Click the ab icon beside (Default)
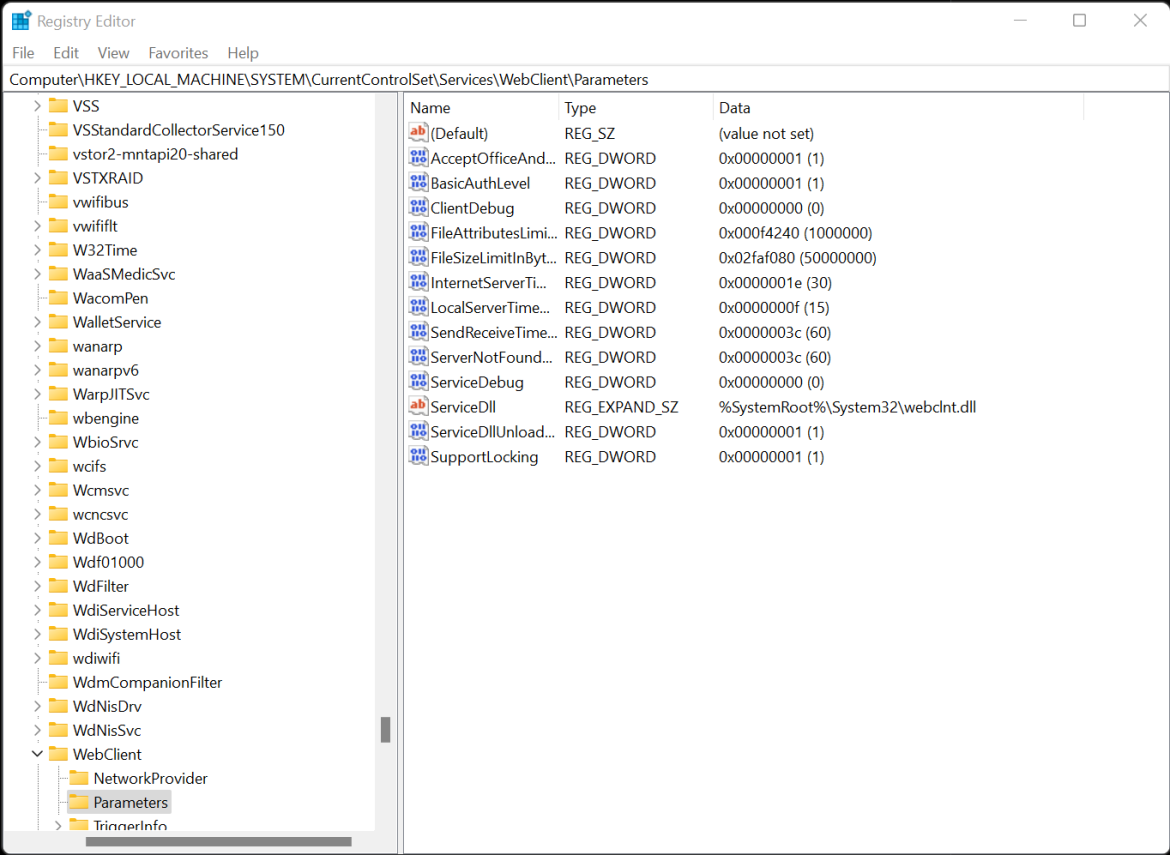Screen dimensions: 1170x855 [418, 132]
